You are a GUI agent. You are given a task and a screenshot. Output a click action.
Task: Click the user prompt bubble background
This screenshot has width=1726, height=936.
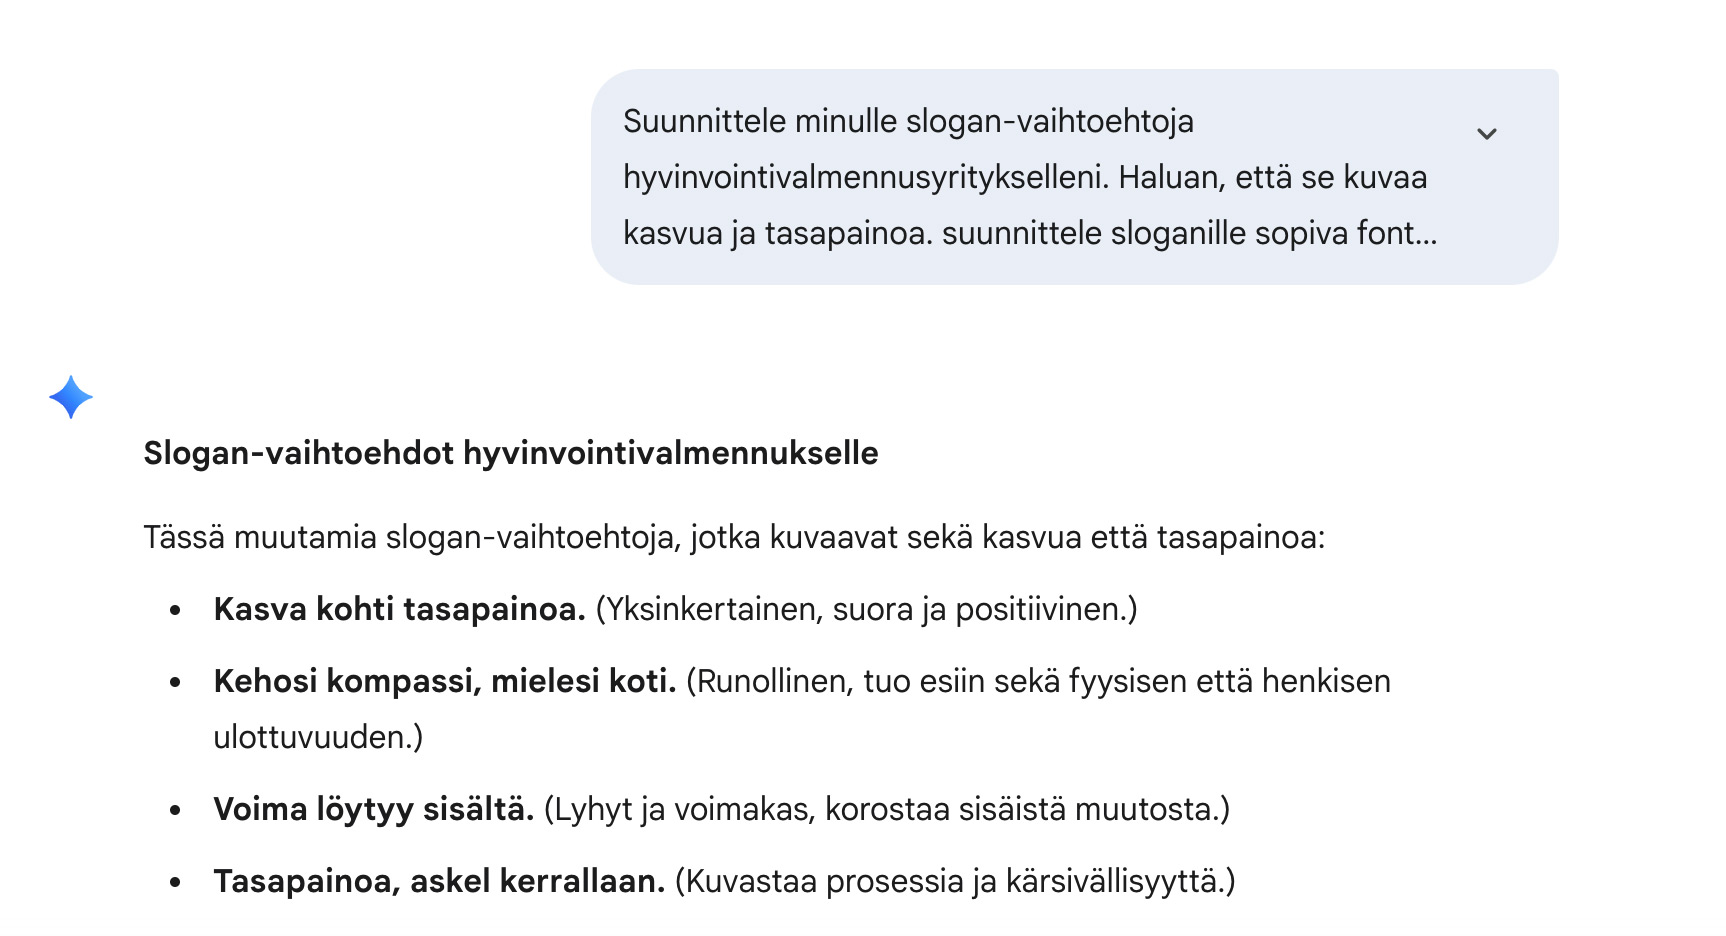coord(1075,177)
